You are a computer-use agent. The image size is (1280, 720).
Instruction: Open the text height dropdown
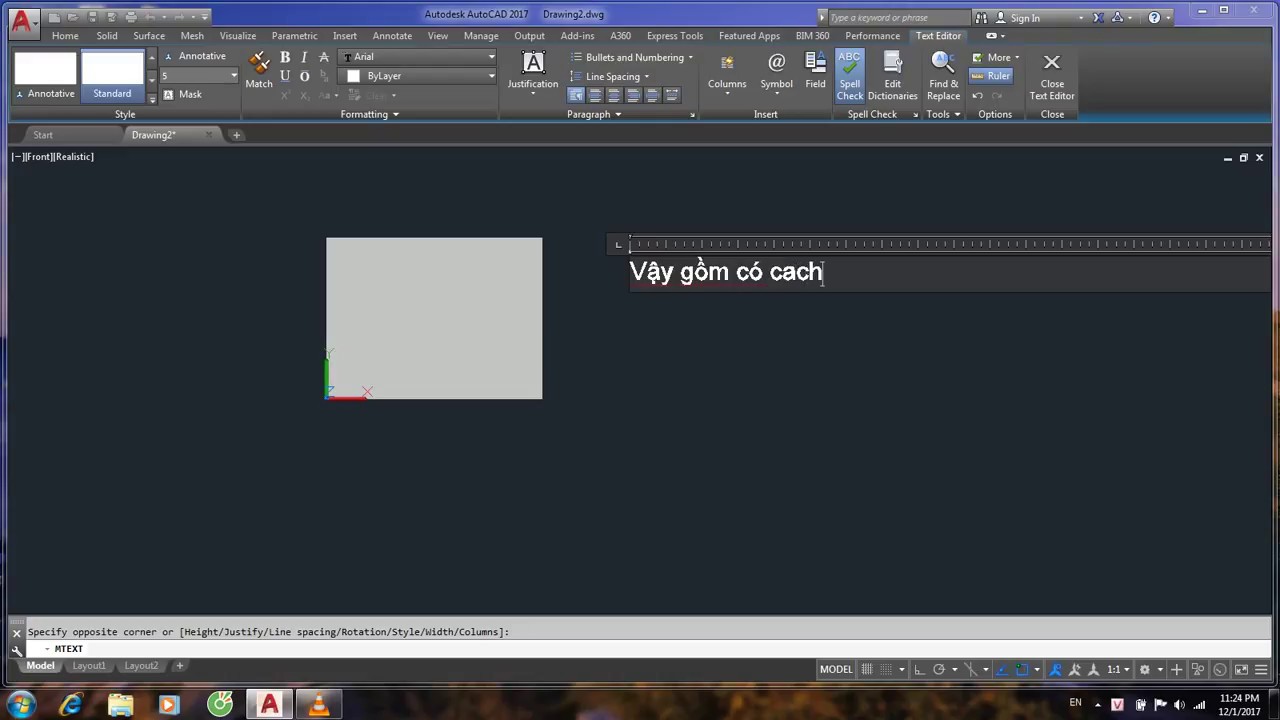199,76
